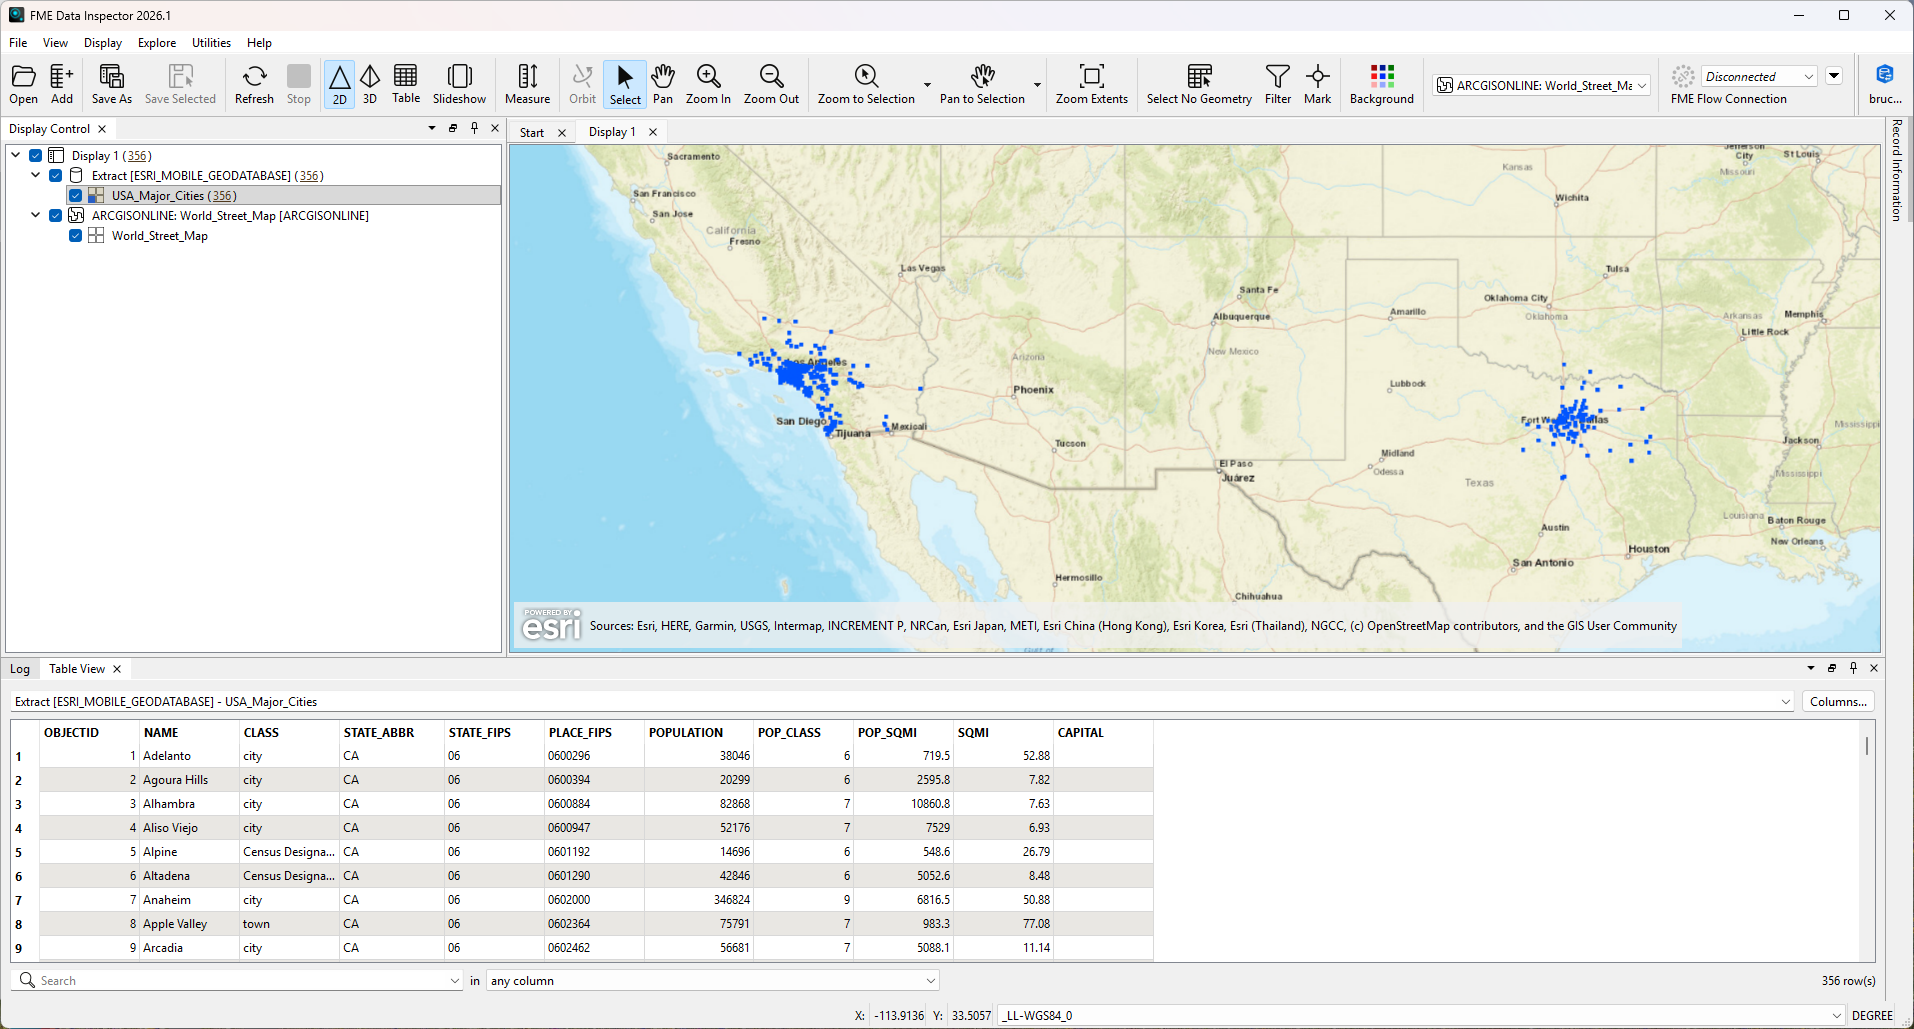Click the Zoom Extents icon
The image size is (1914, 1029).
[1092, 84]
